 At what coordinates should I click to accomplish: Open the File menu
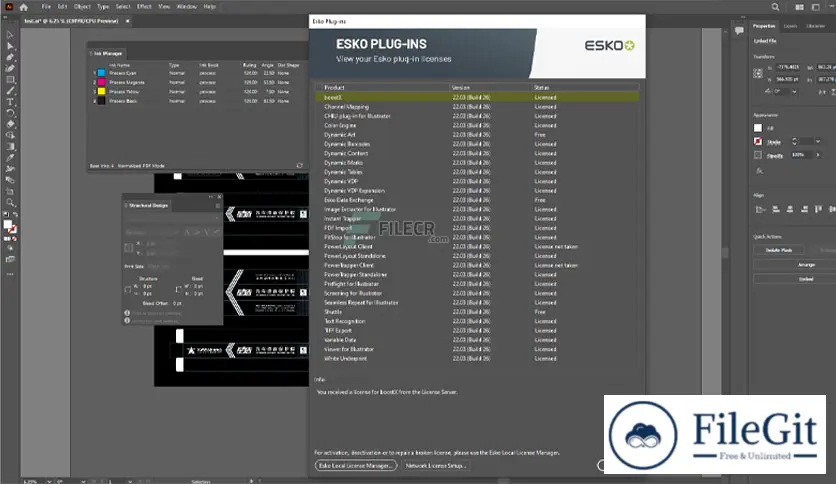coord(46,7)
